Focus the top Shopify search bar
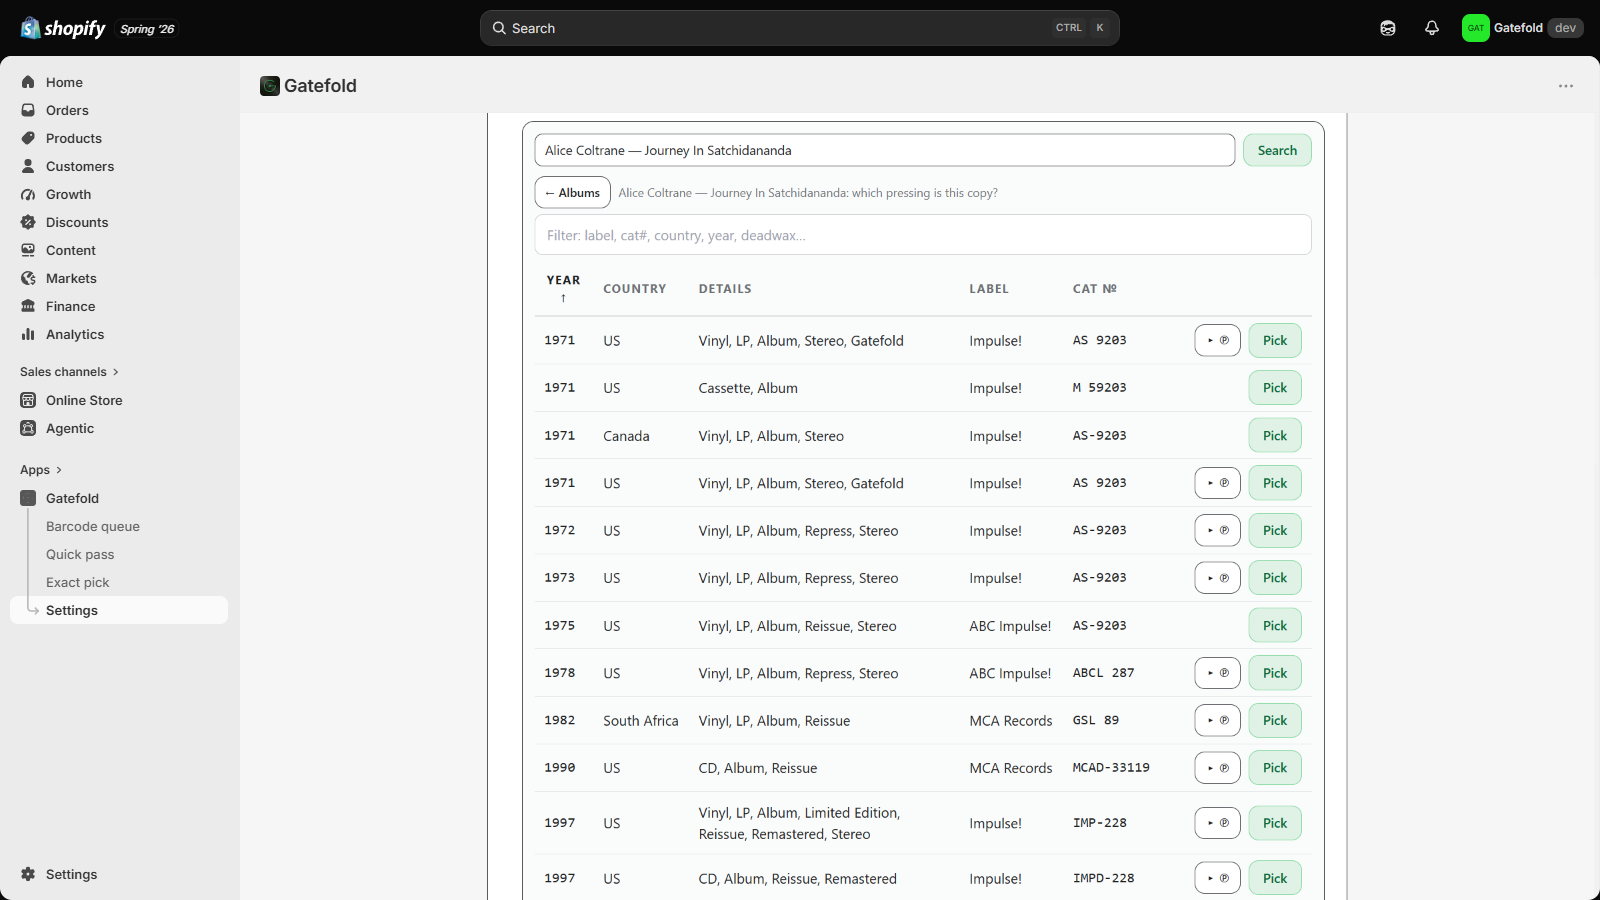 (800, 28)
